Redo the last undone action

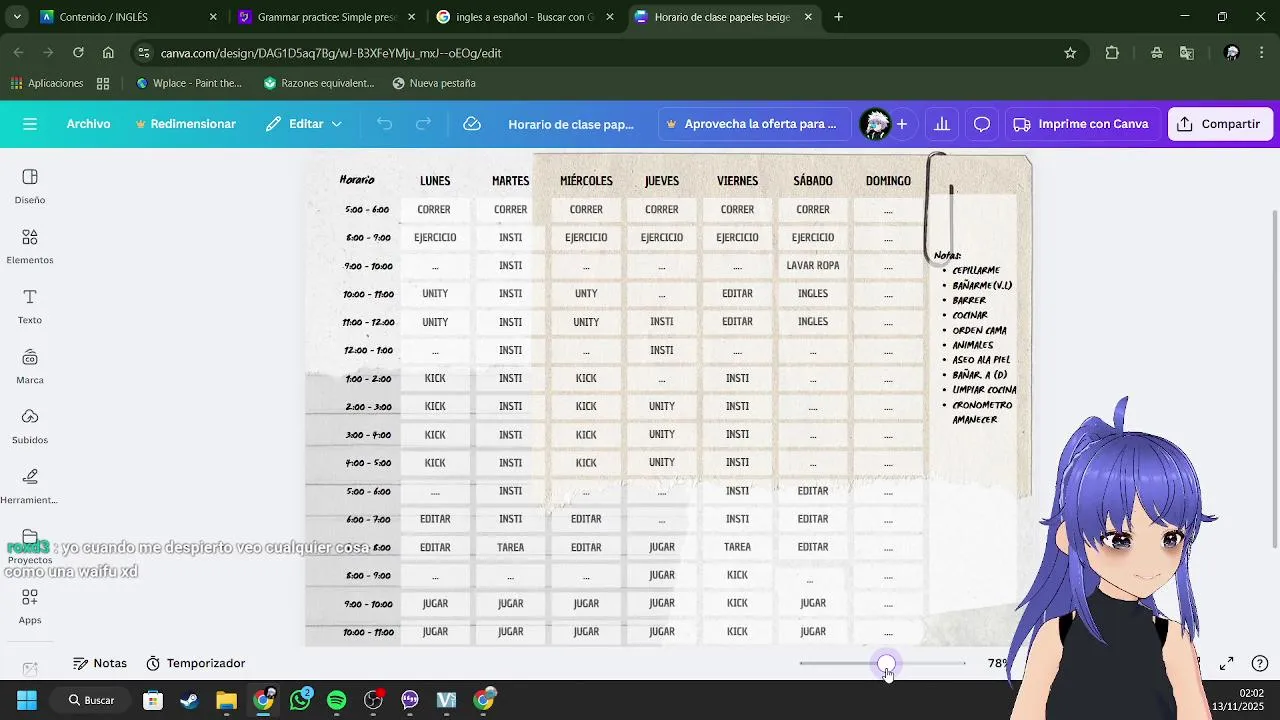point(423,124)
